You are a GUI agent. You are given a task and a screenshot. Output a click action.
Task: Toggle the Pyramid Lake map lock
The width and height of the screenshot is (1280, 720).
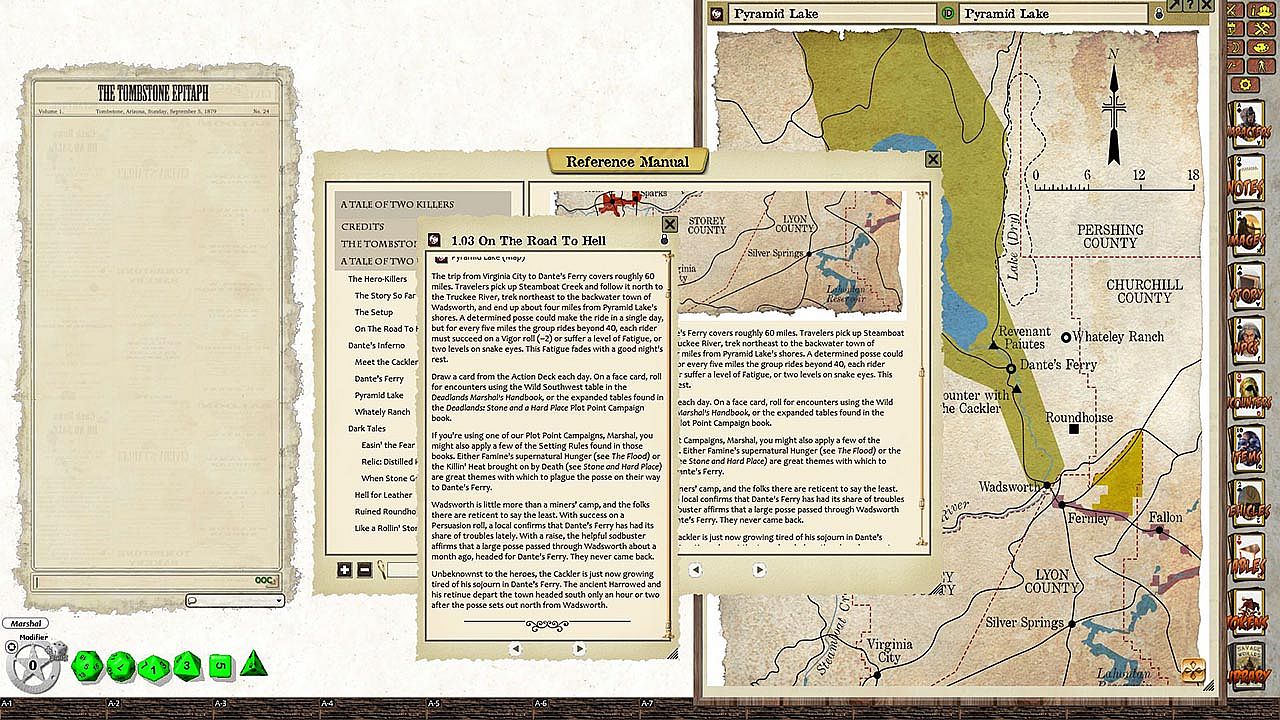click(1160, 14)
